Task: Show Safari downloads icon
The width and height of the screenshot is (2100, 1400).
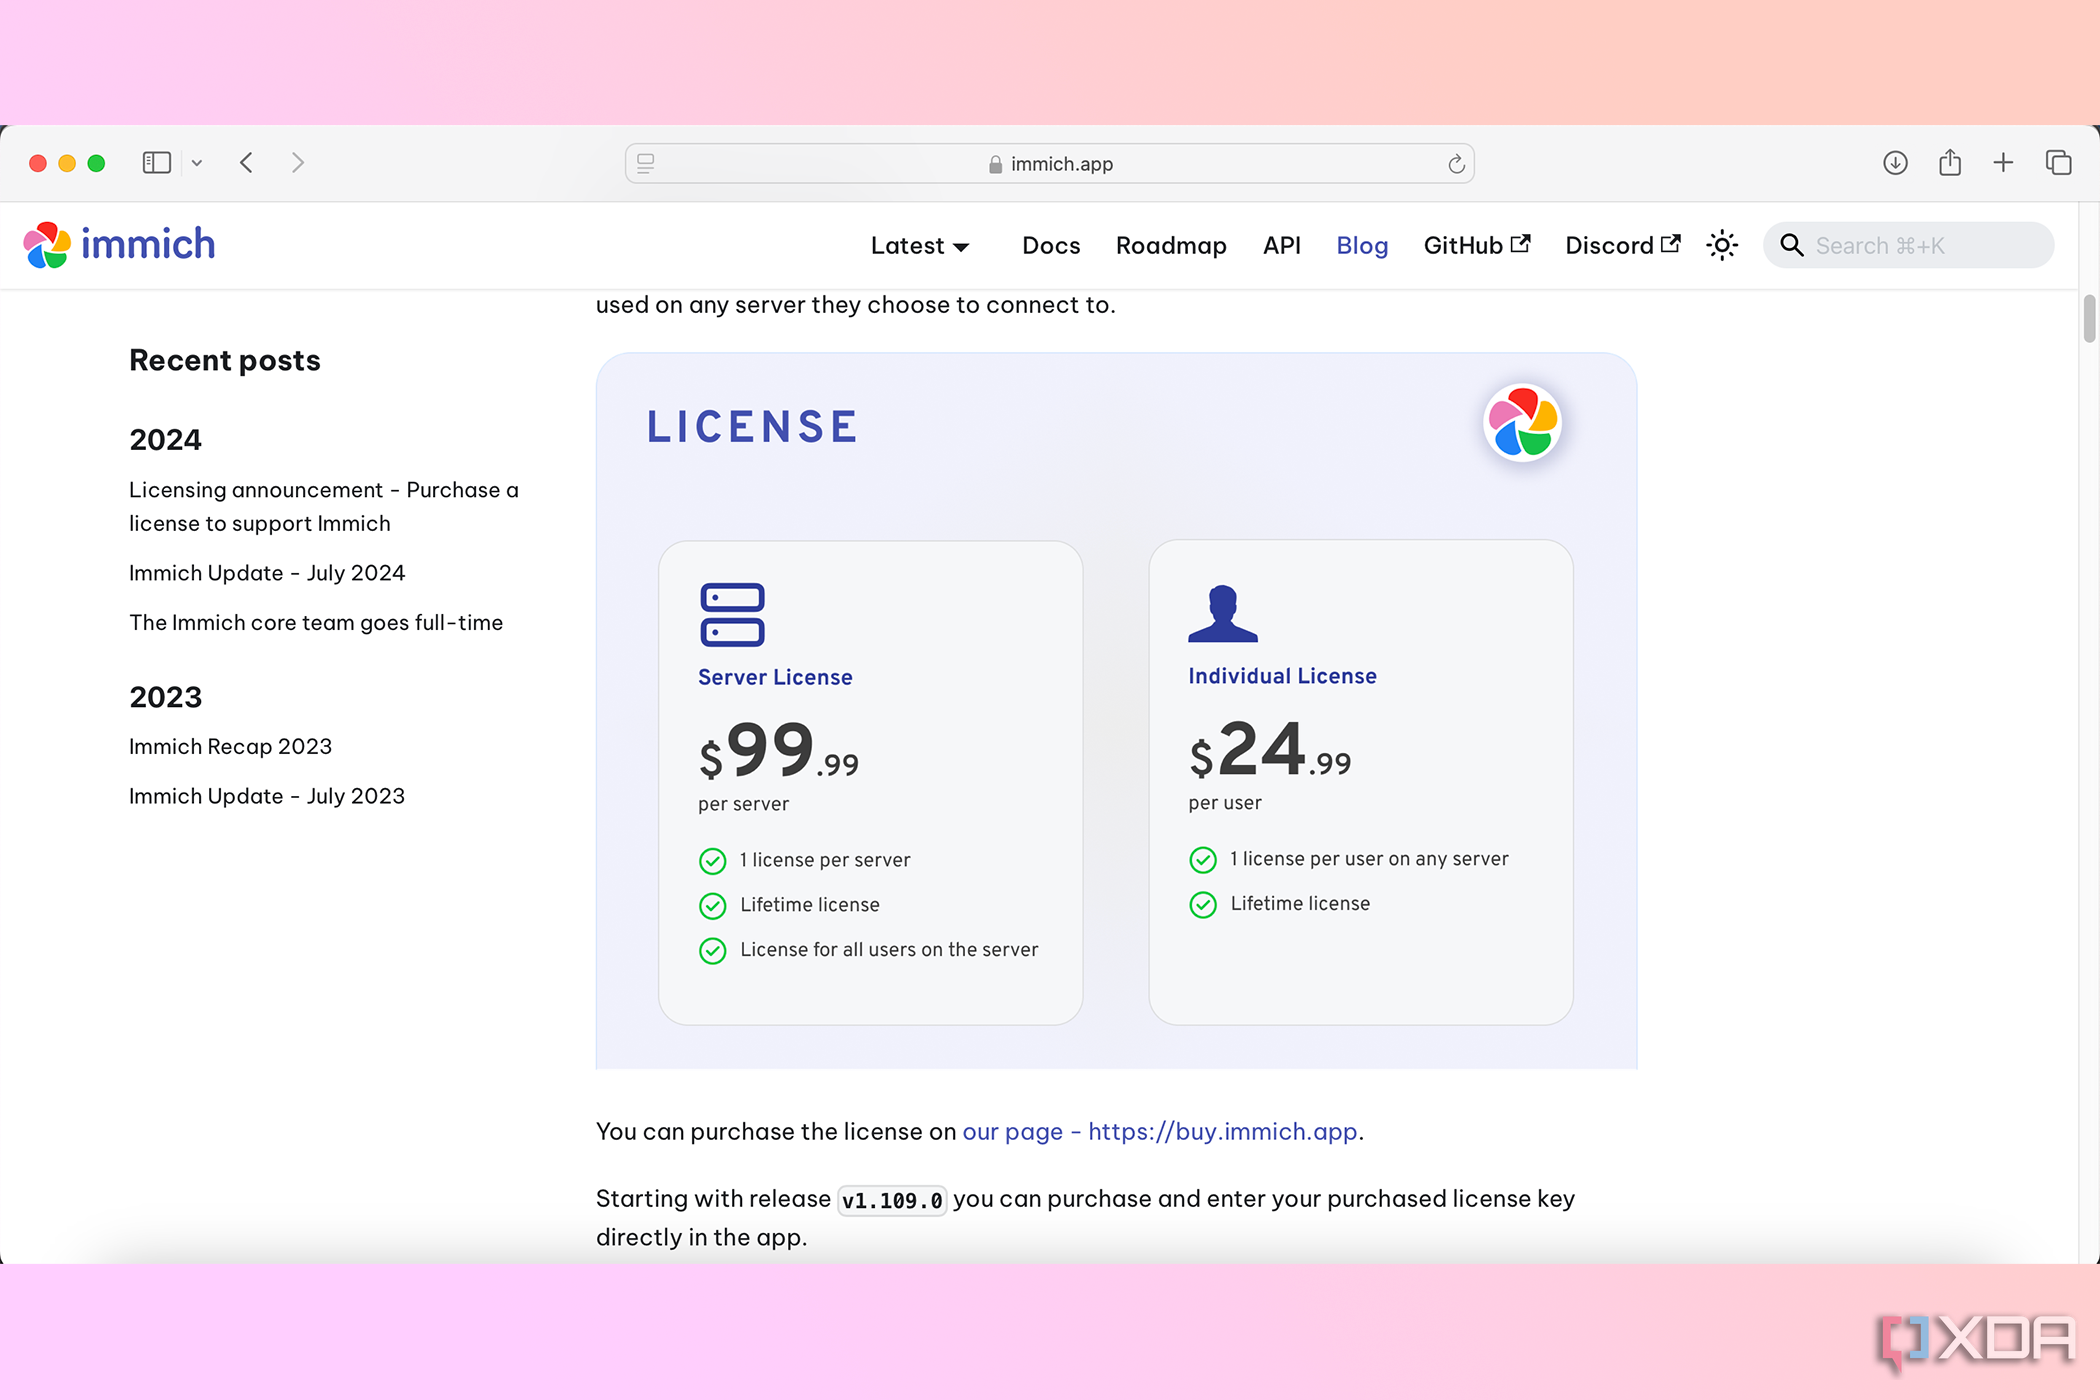Action: click(1895, 163)
